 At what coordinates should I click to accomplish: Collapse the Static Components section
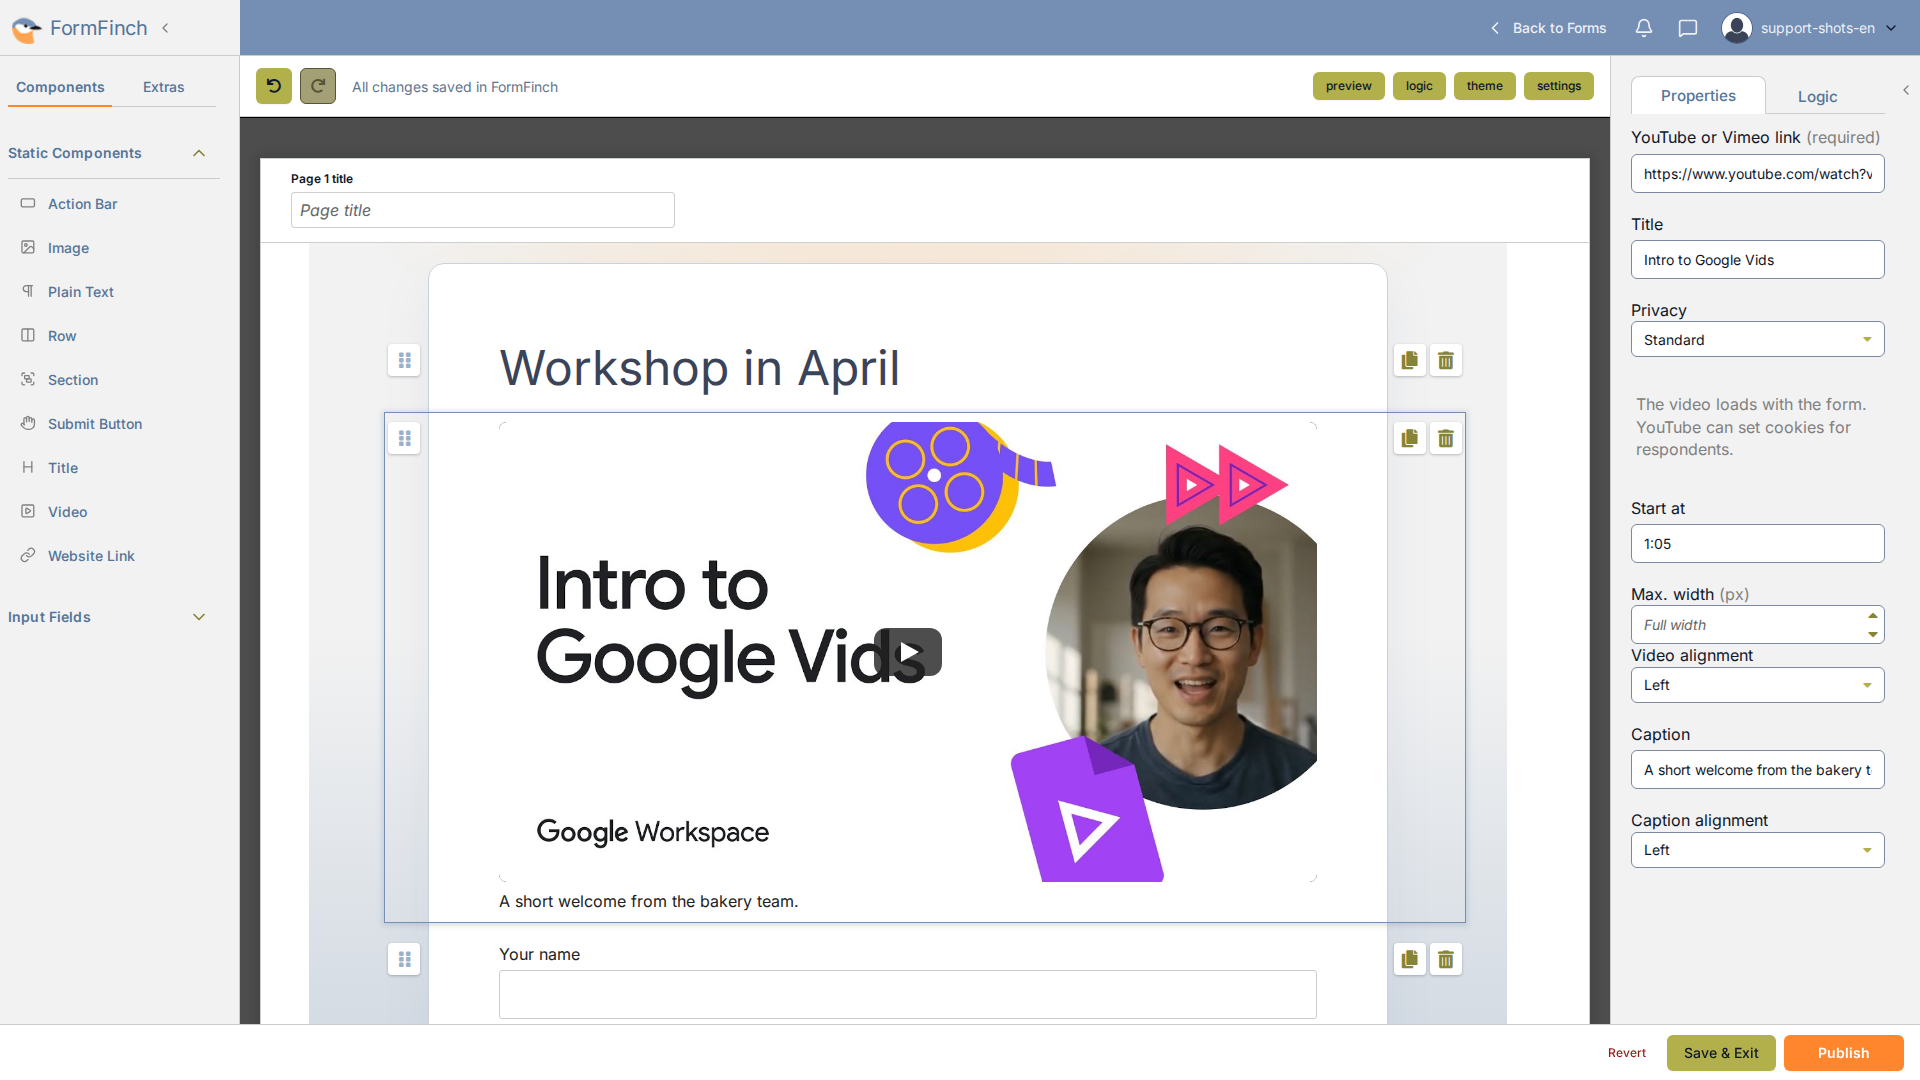coord(199,153)
